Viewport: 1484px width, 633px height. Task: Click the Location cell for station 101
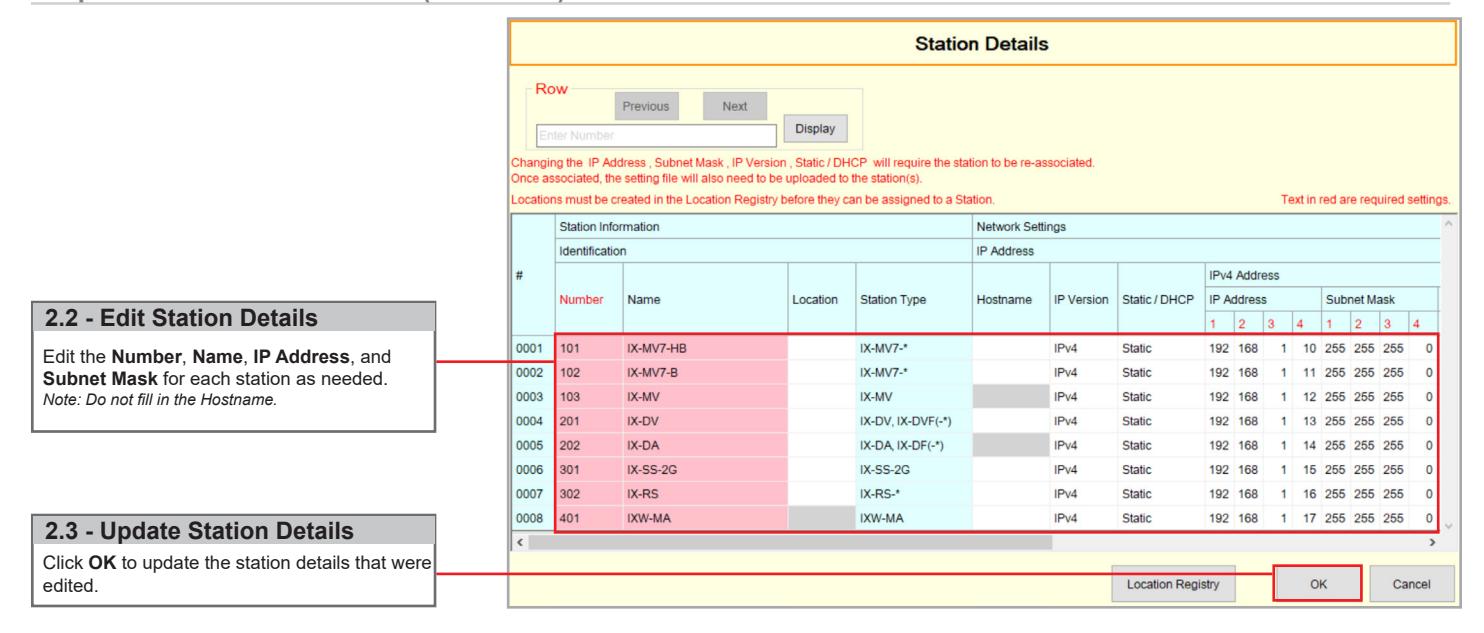(821, 349)
